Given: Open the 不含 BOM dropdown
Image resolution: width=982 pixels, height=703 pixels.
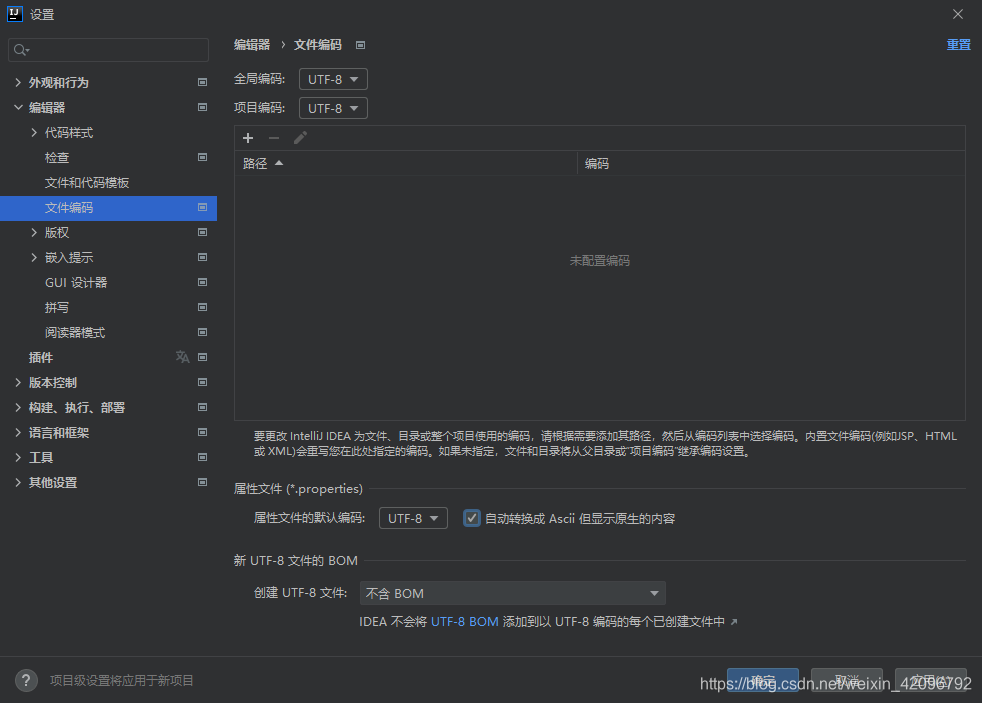Looking at the screenshot, I should tap(512, 592).
